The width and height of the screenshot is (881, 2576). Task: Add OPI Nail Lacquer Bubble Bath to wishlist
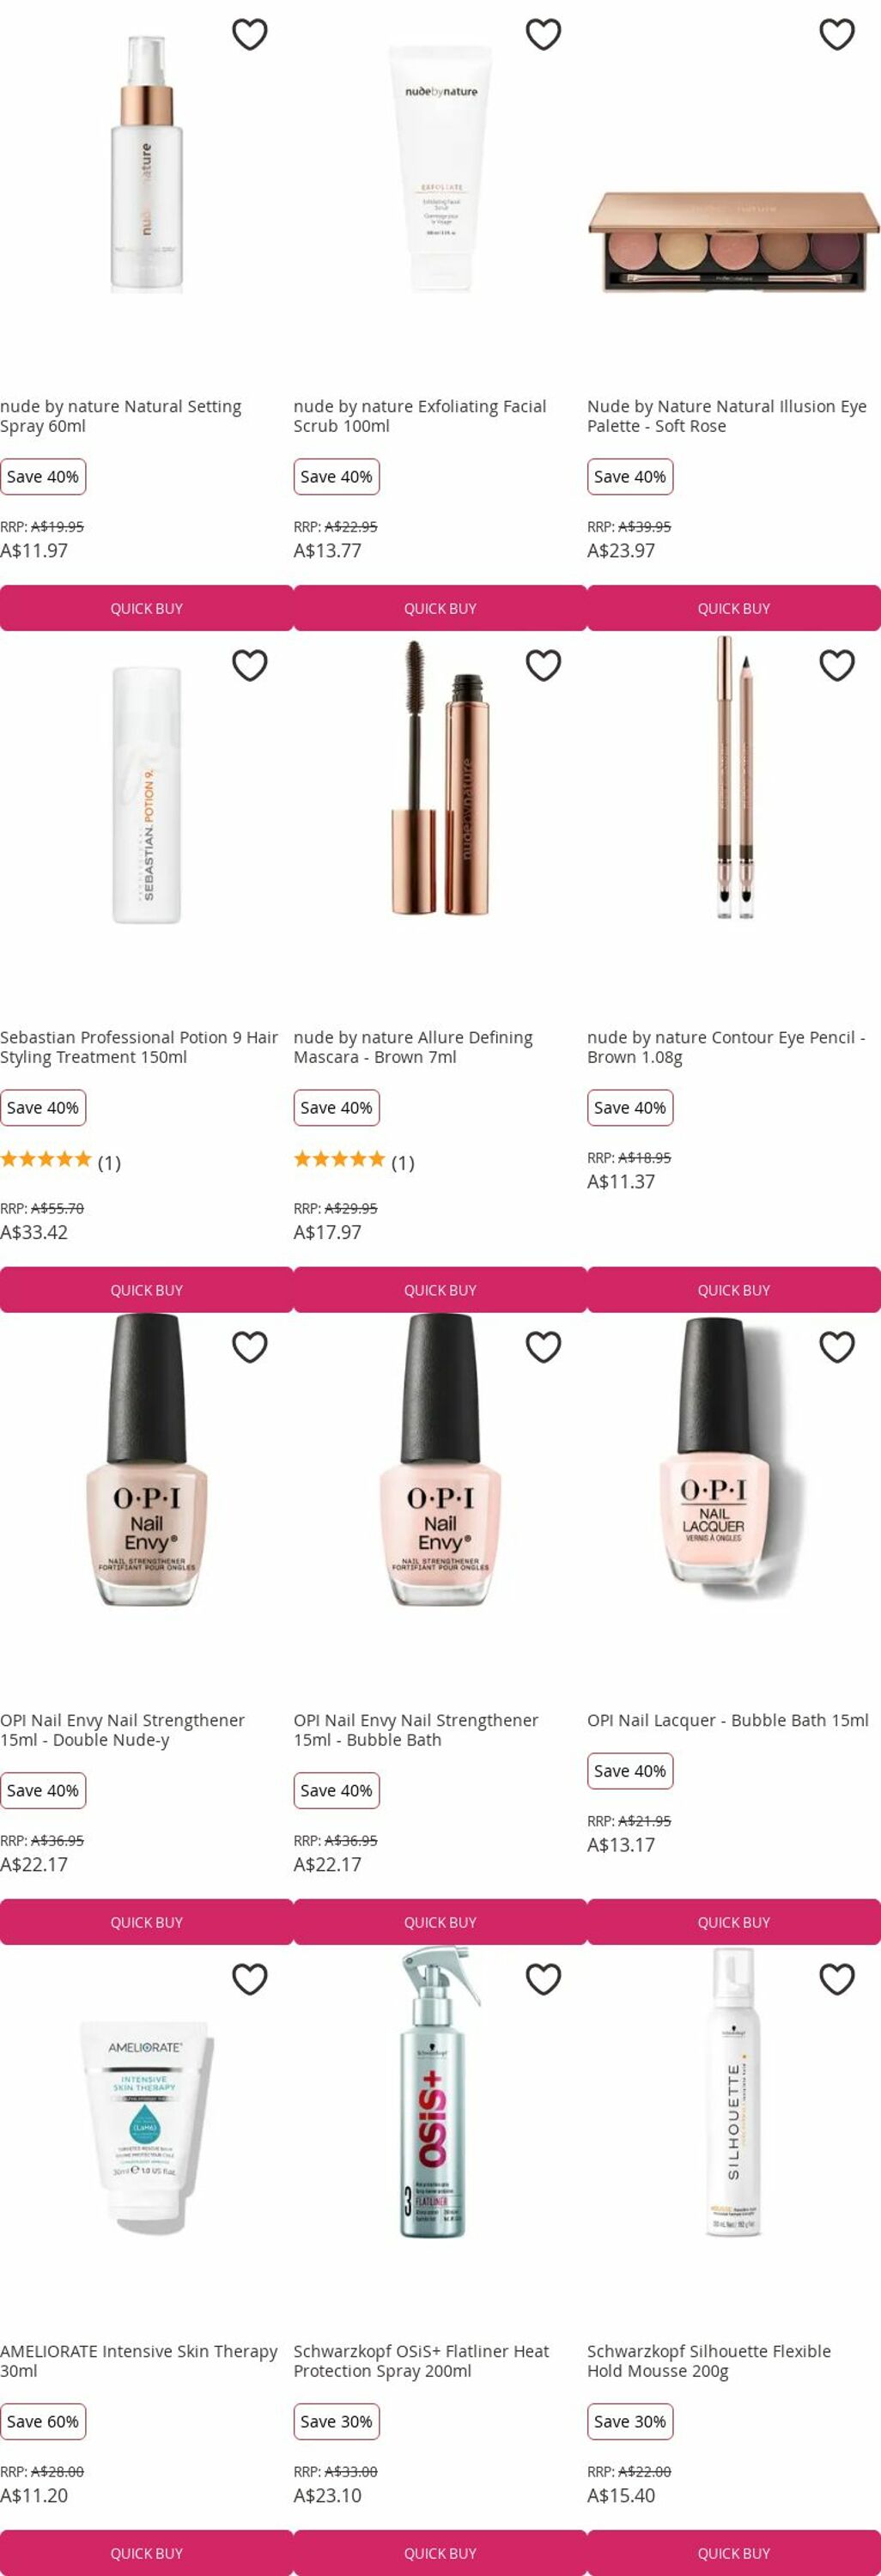pyautogui.click(x=837, y=1347)
